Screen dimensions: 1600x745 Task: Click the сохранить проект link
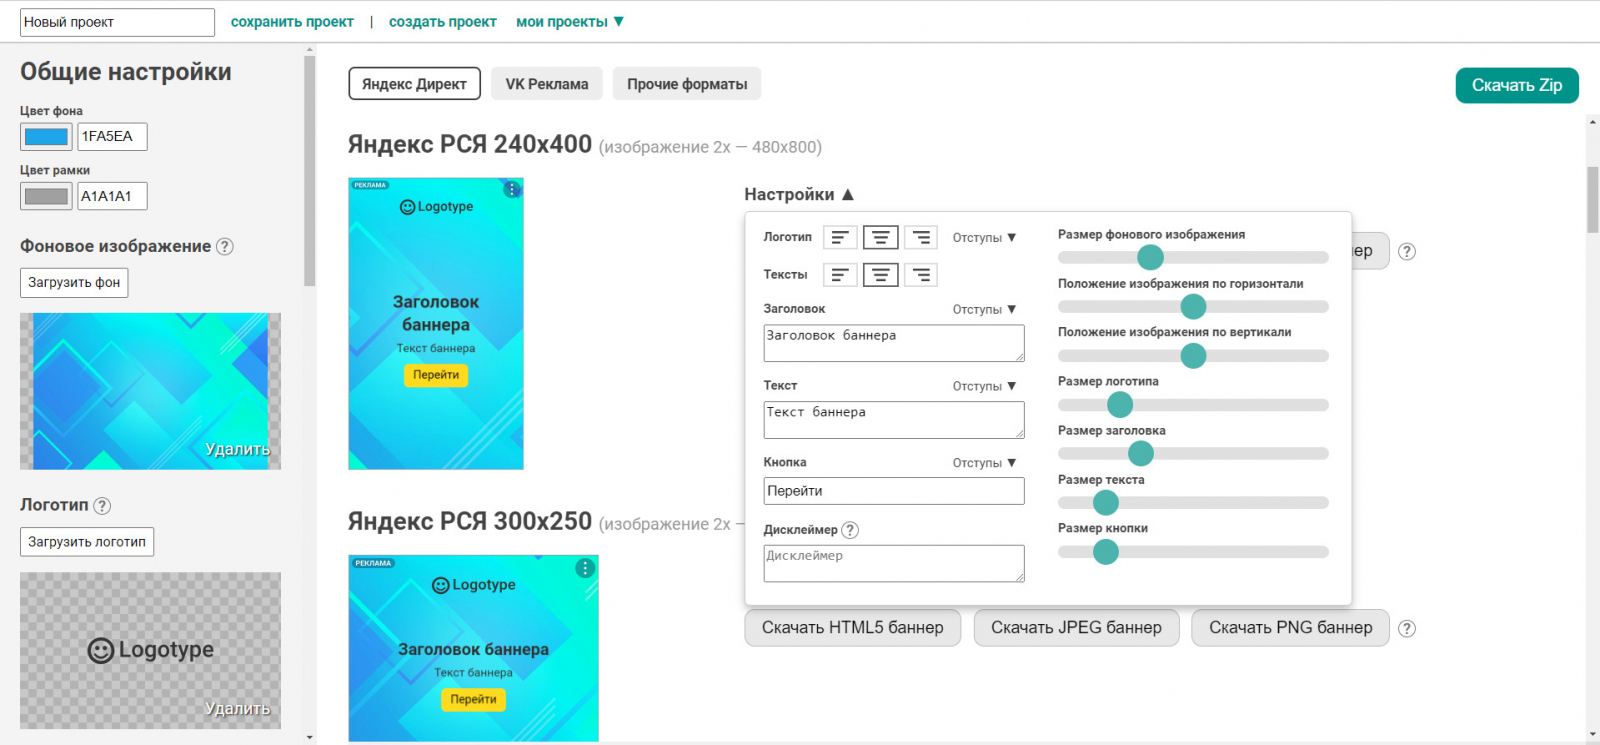(292, 22)
